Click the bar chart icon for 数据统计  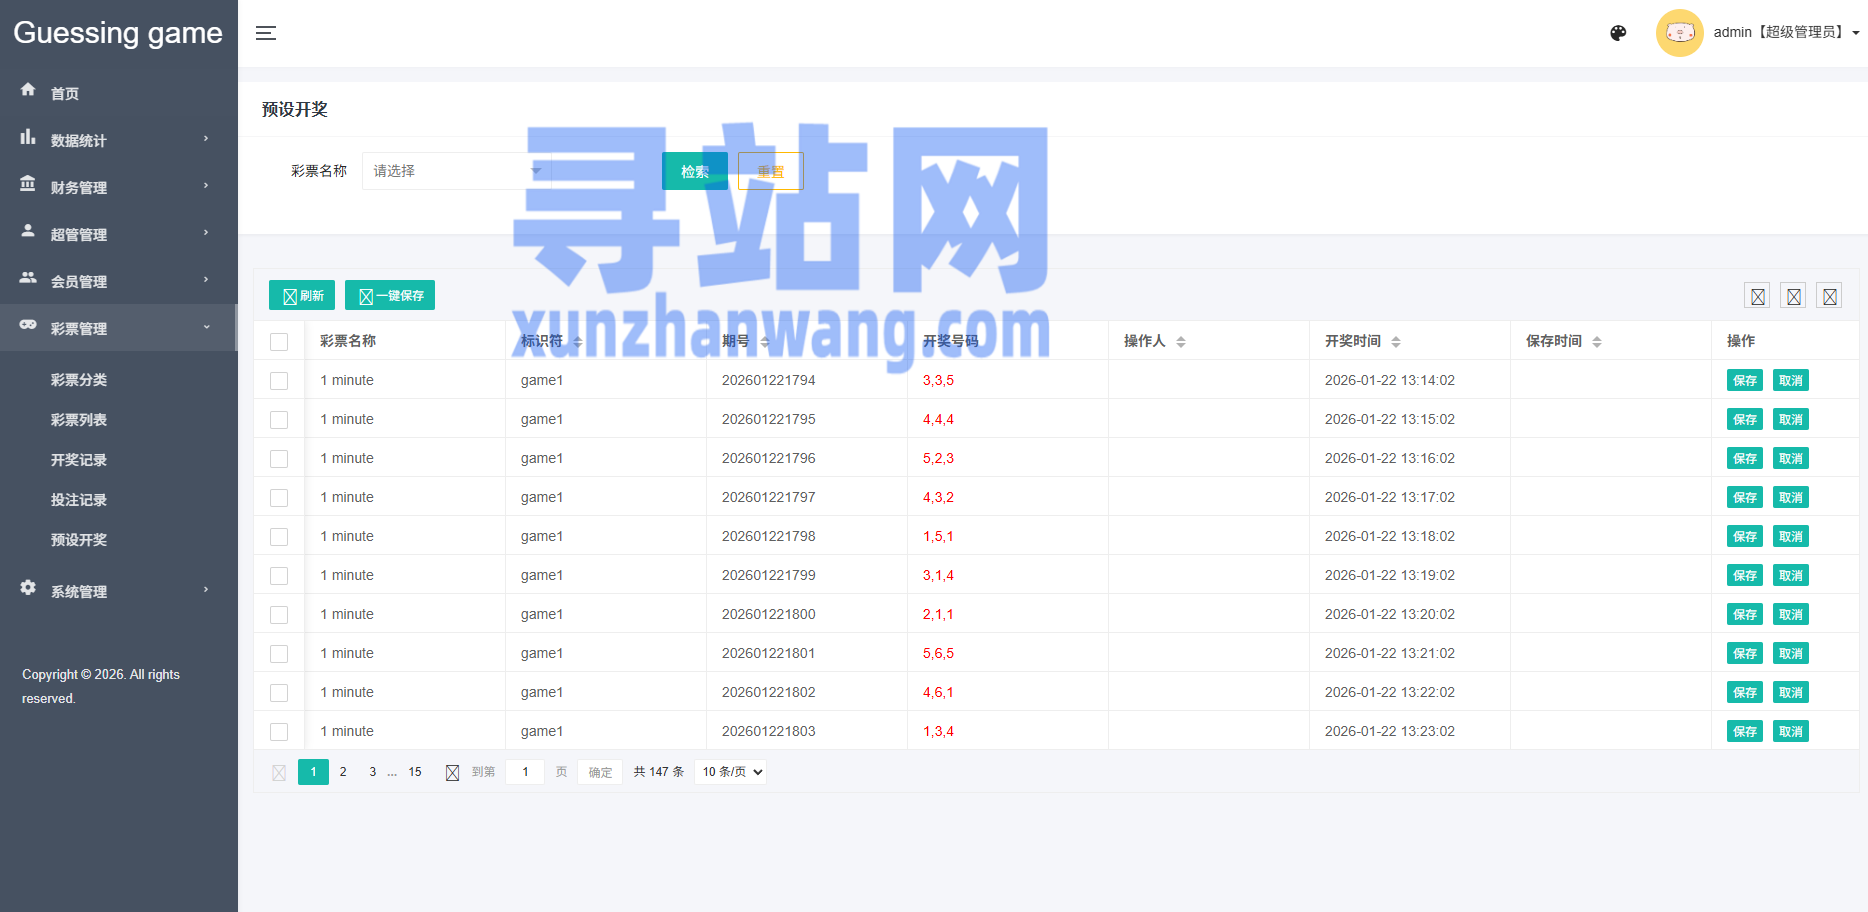click(x=28, y=137)
